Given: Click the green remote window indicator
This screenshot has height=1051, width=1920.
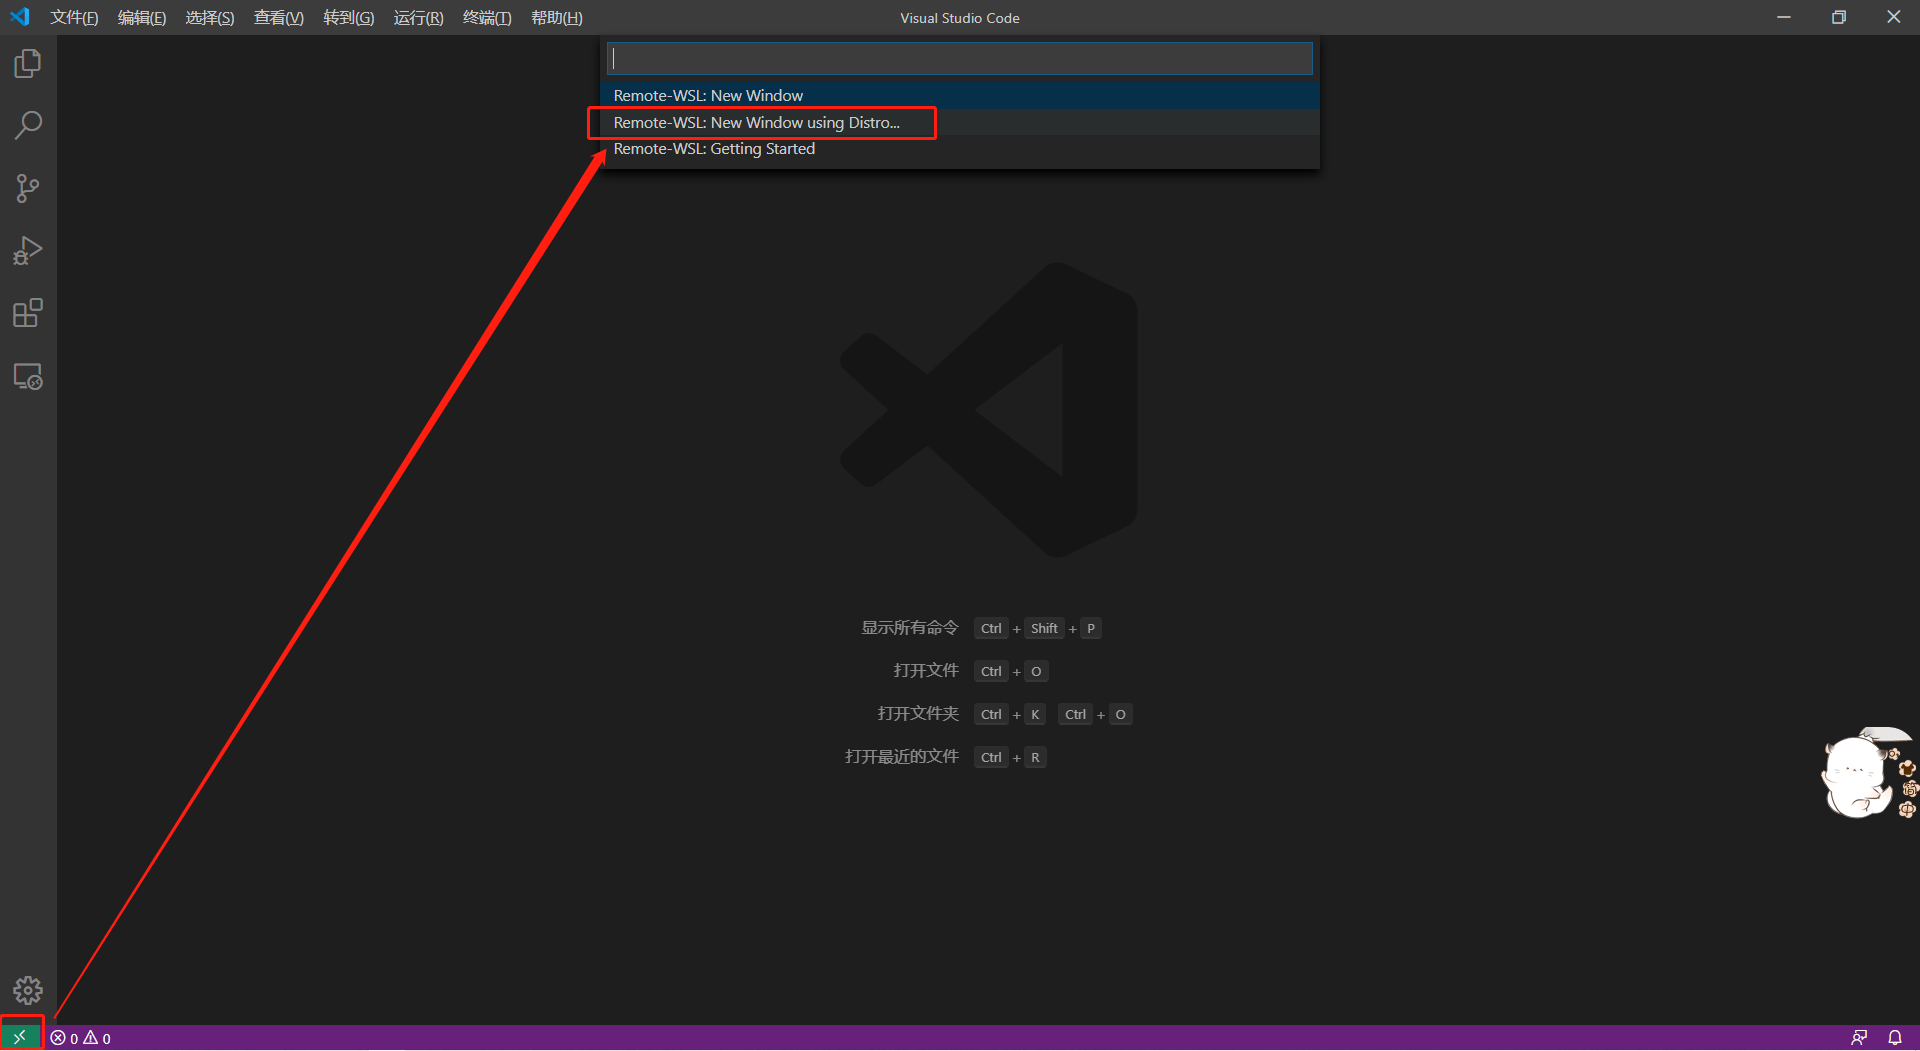Looking at the screenshot, I should pyautogui.click(x=20, y=1038).
